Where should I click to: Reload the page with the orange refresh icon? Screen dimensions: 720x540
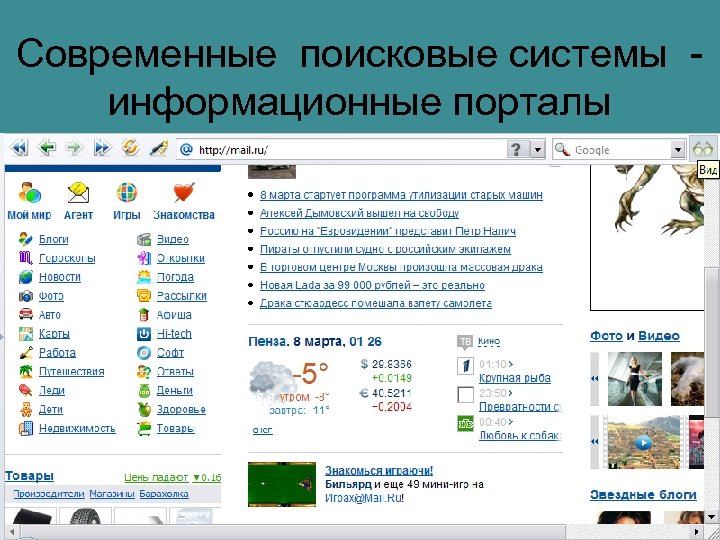130,148
